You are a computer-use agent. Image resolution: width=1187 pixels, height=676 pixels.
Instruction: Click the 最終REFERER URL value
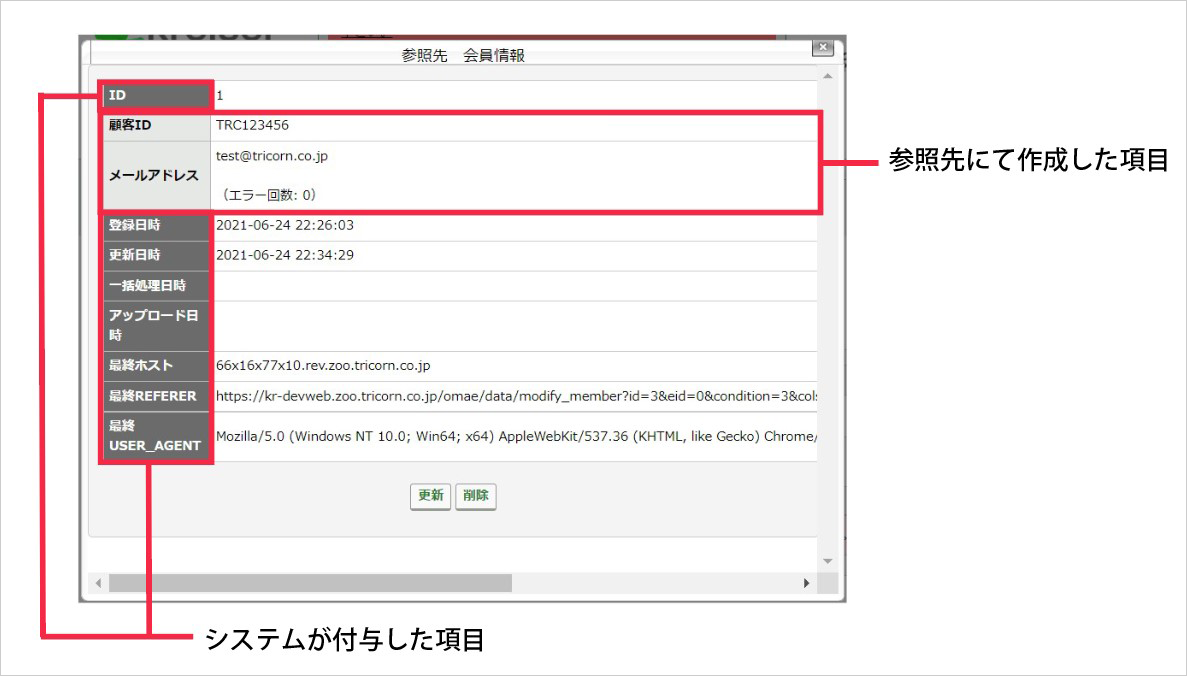tap(516, 396)
